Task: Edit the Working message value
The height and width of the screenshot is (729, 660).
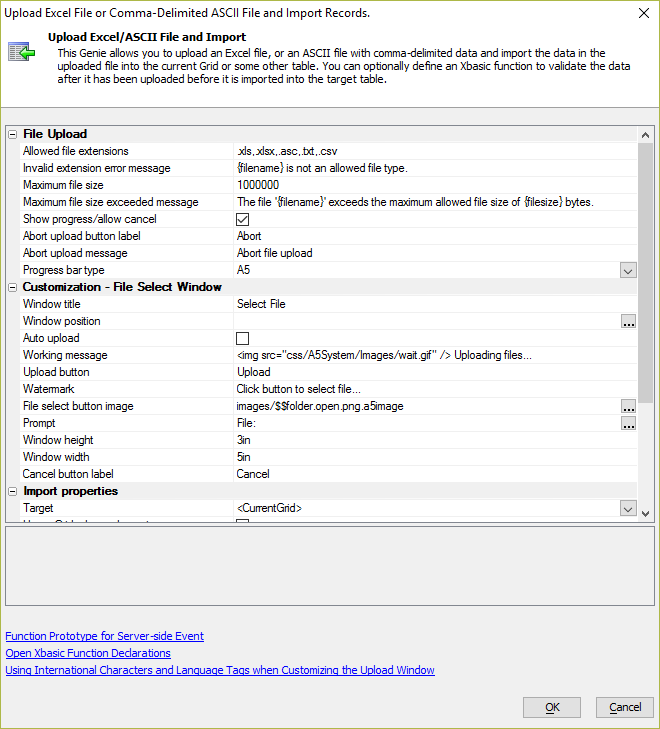Action: pyautogui.click(x=436, y=355)
